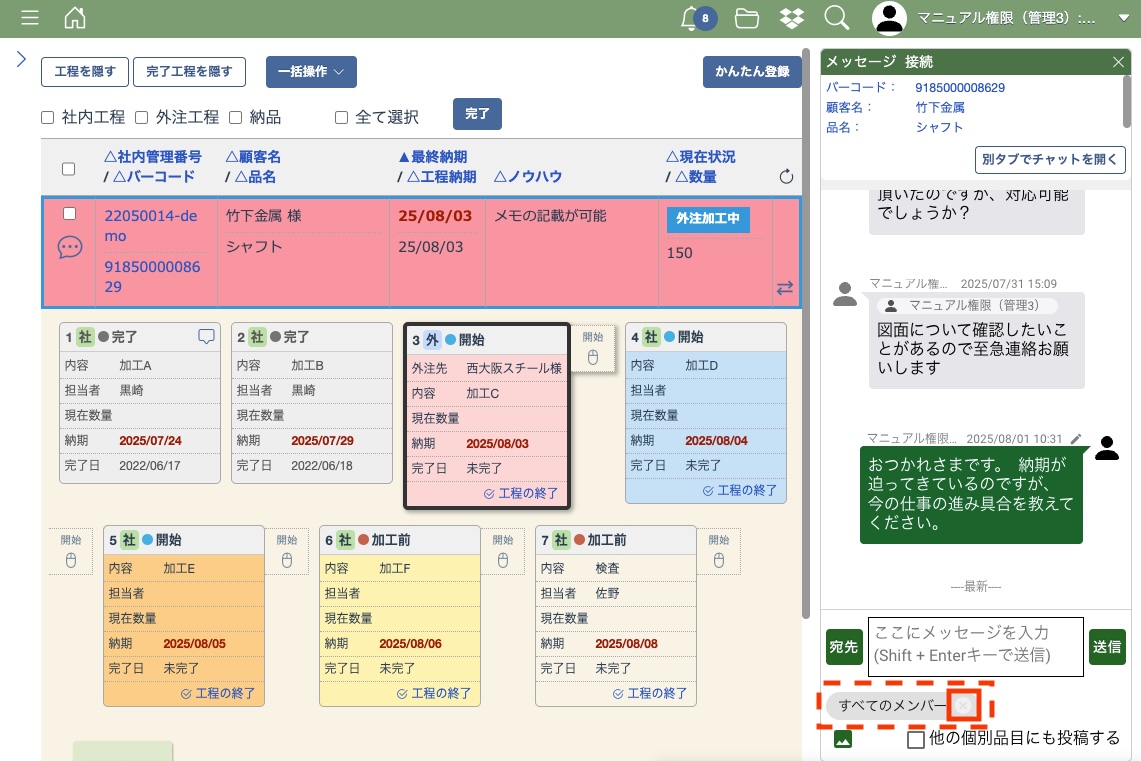Click the かんたん登録 button
1141x761 pixels.
point(752,72)
